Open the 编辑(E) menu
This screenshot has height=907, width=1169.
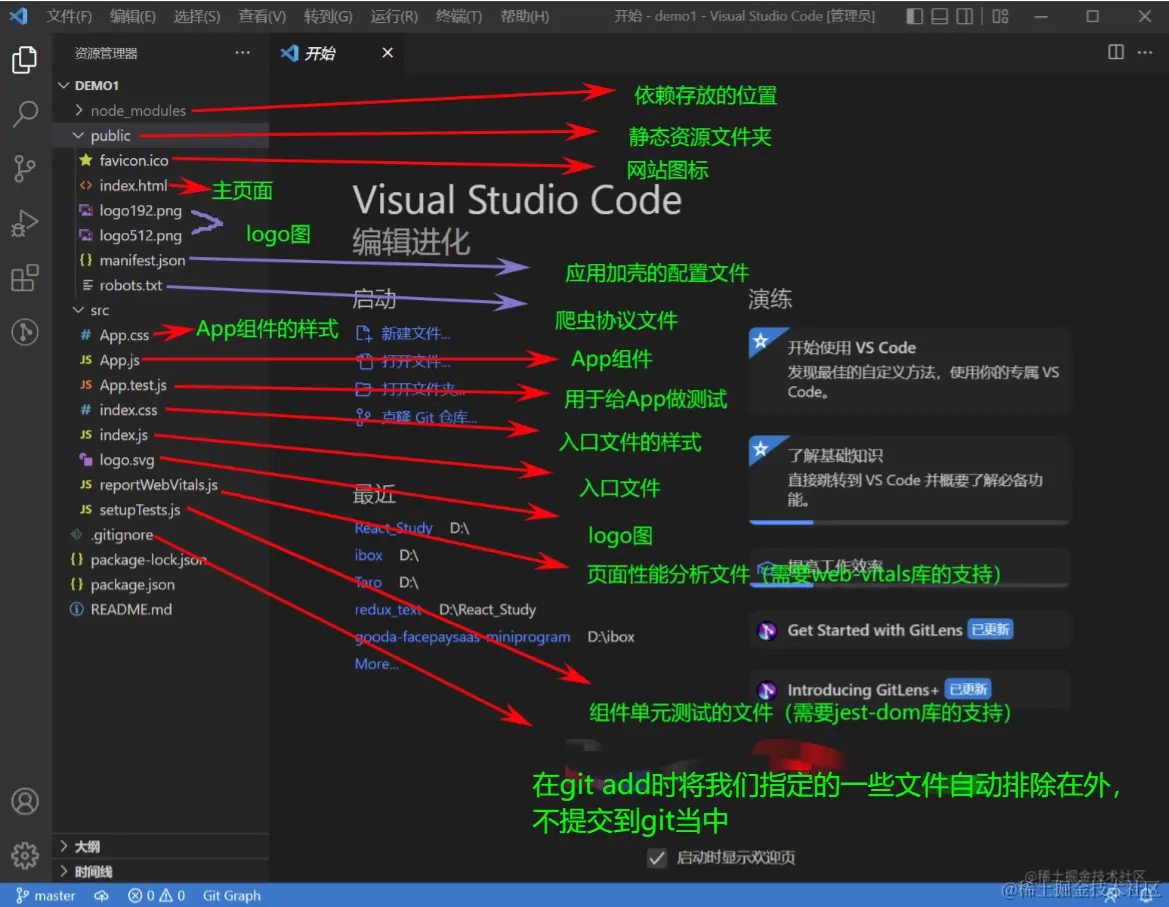coord(133,16)
